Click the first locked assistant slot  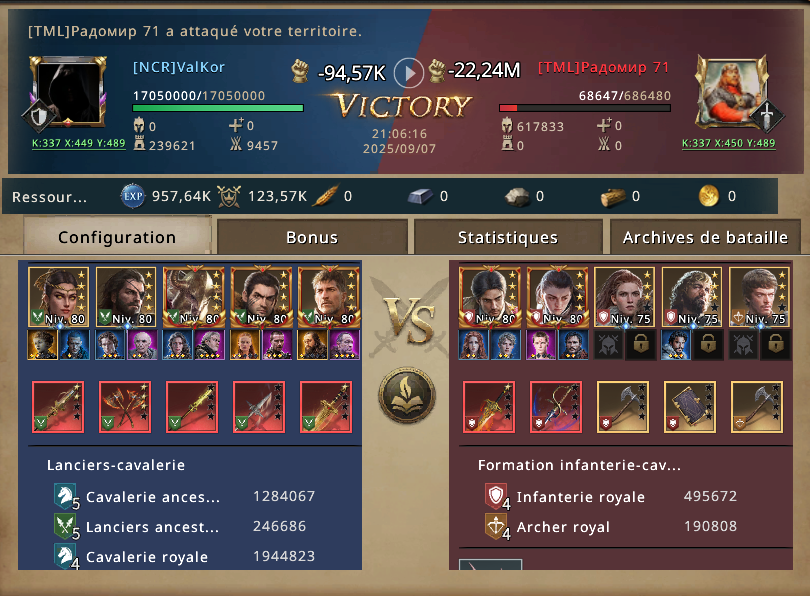tap(641, 344)
